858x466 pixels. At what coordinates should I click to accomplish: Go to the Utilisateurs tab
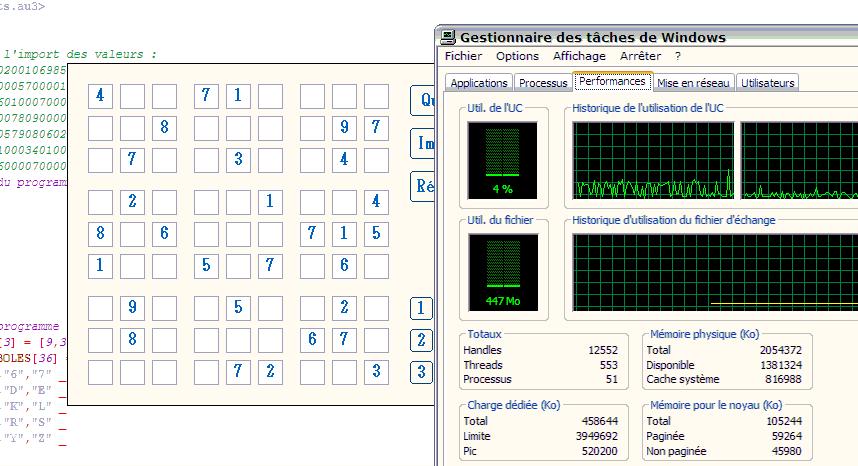coord(767,83)
